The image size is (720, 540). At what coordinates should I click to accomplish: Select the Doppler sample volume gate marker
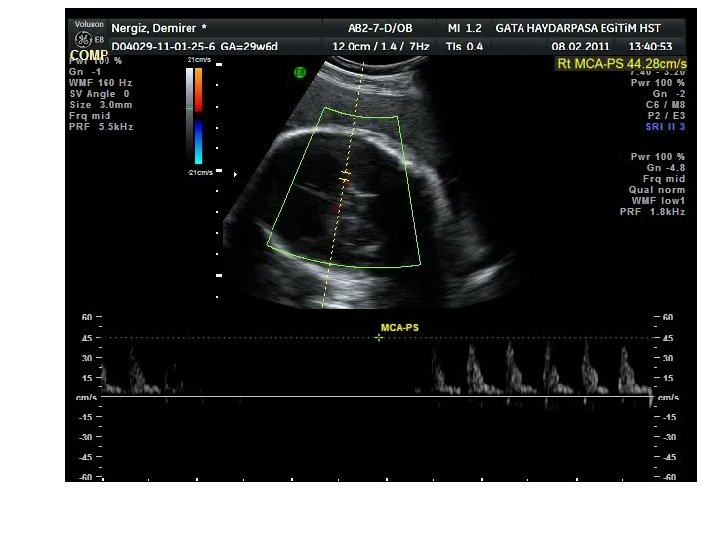[x=345, y=176]
